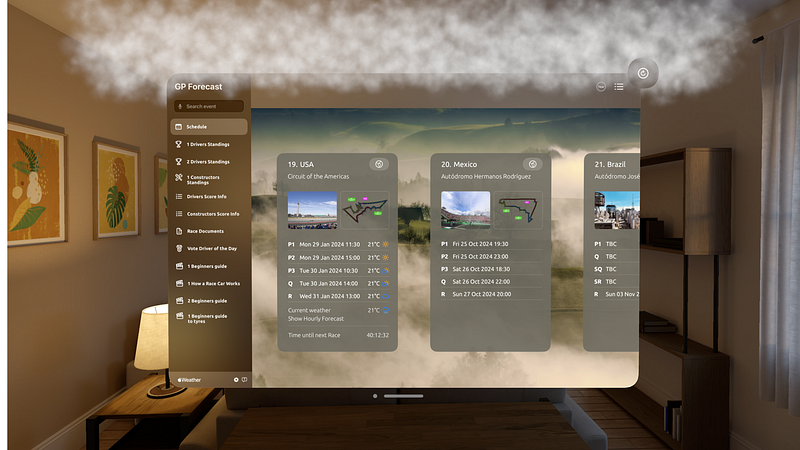Click the cloud icon on the Current weather row
The height and width of the screenshot is (450, 800).
(x=386, y=310)
